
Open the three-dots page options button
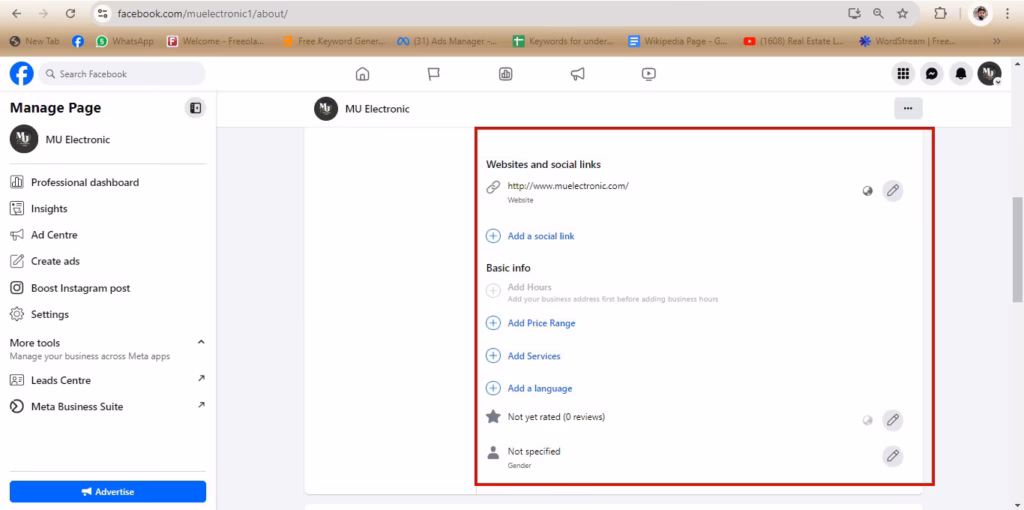coord(908,108)
